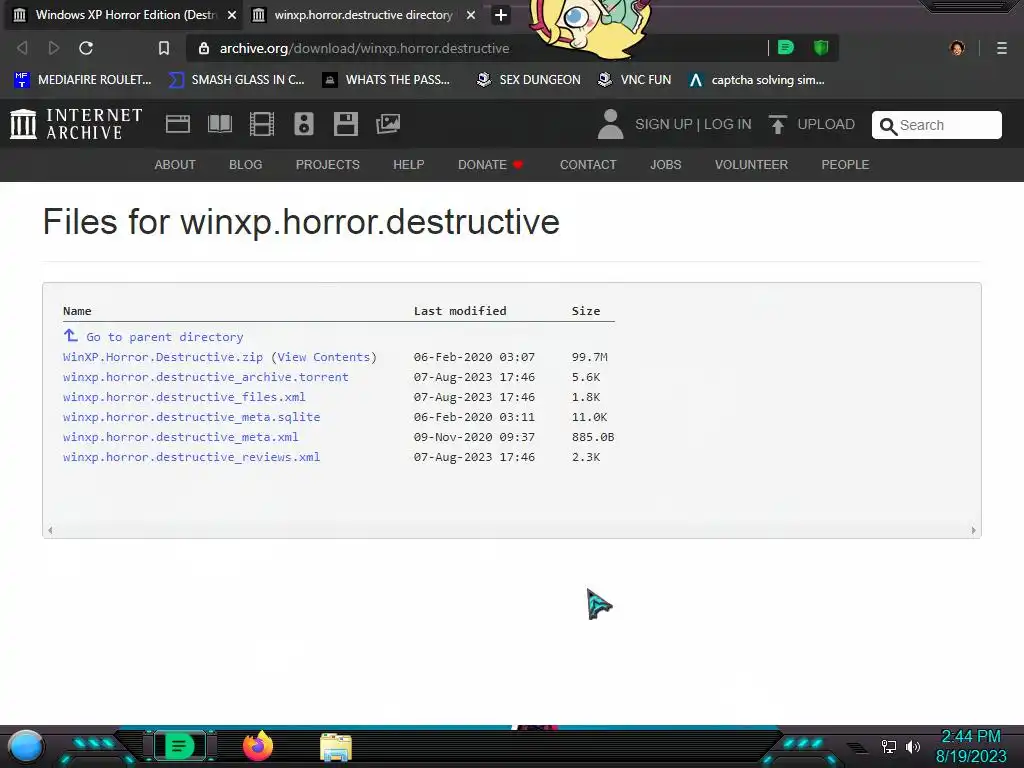The image size is (1024, 768).
Task: Click the UPLOAD link text
Action: tap(826, 124)
